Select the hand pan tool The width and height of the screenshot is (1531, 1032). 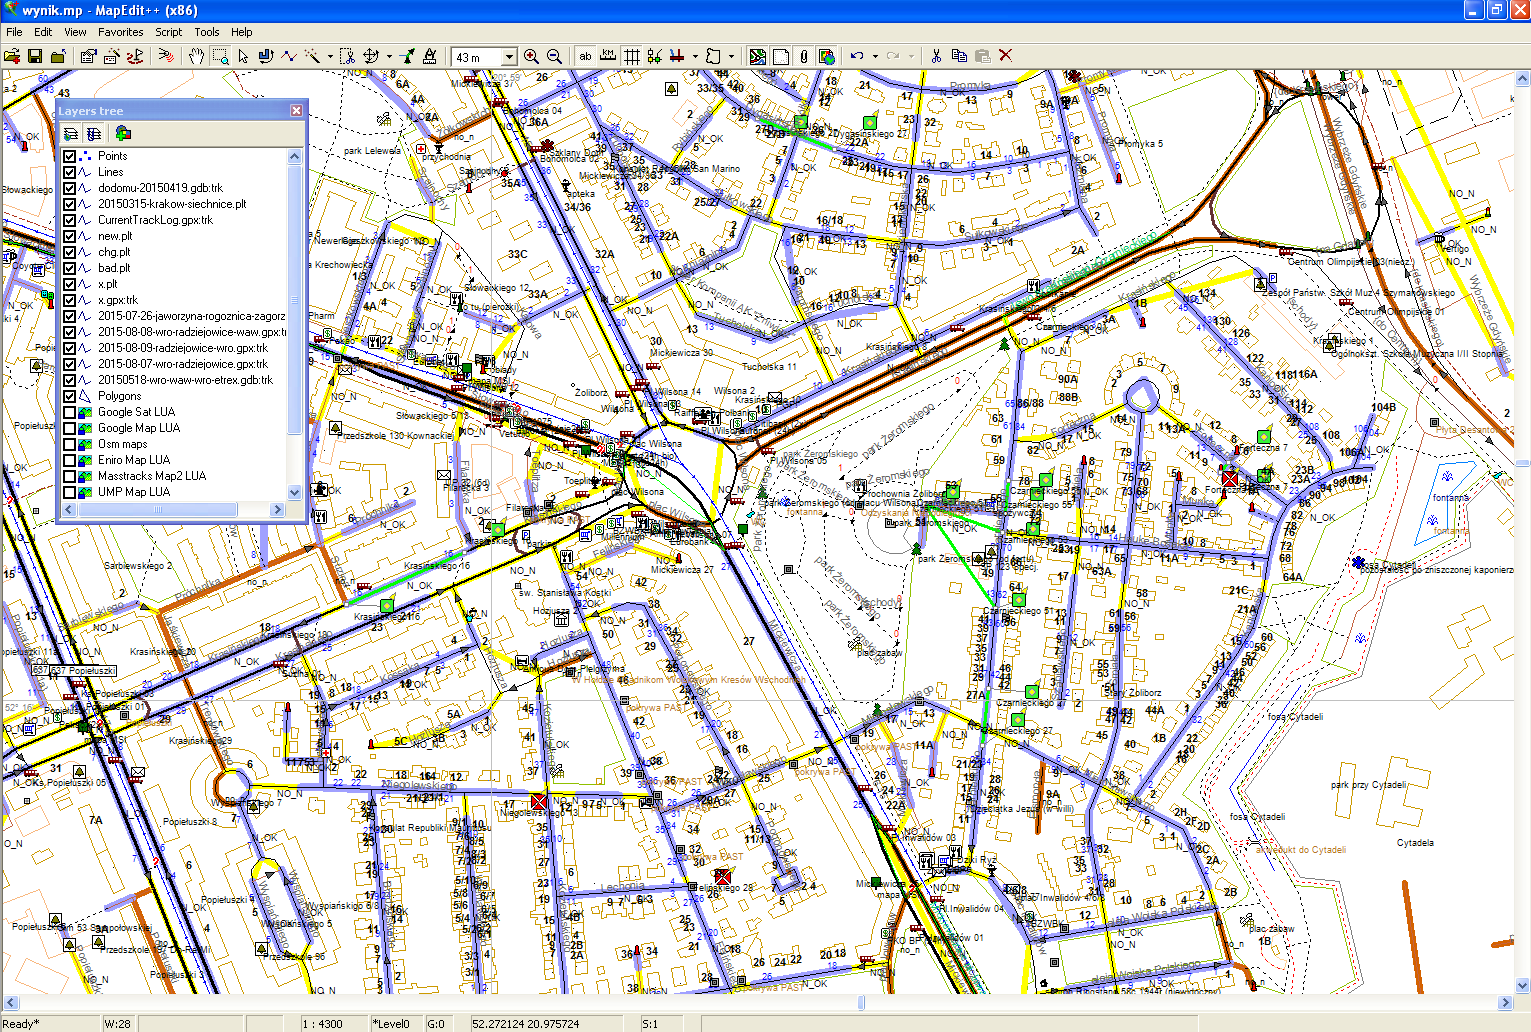coord(196,56)
